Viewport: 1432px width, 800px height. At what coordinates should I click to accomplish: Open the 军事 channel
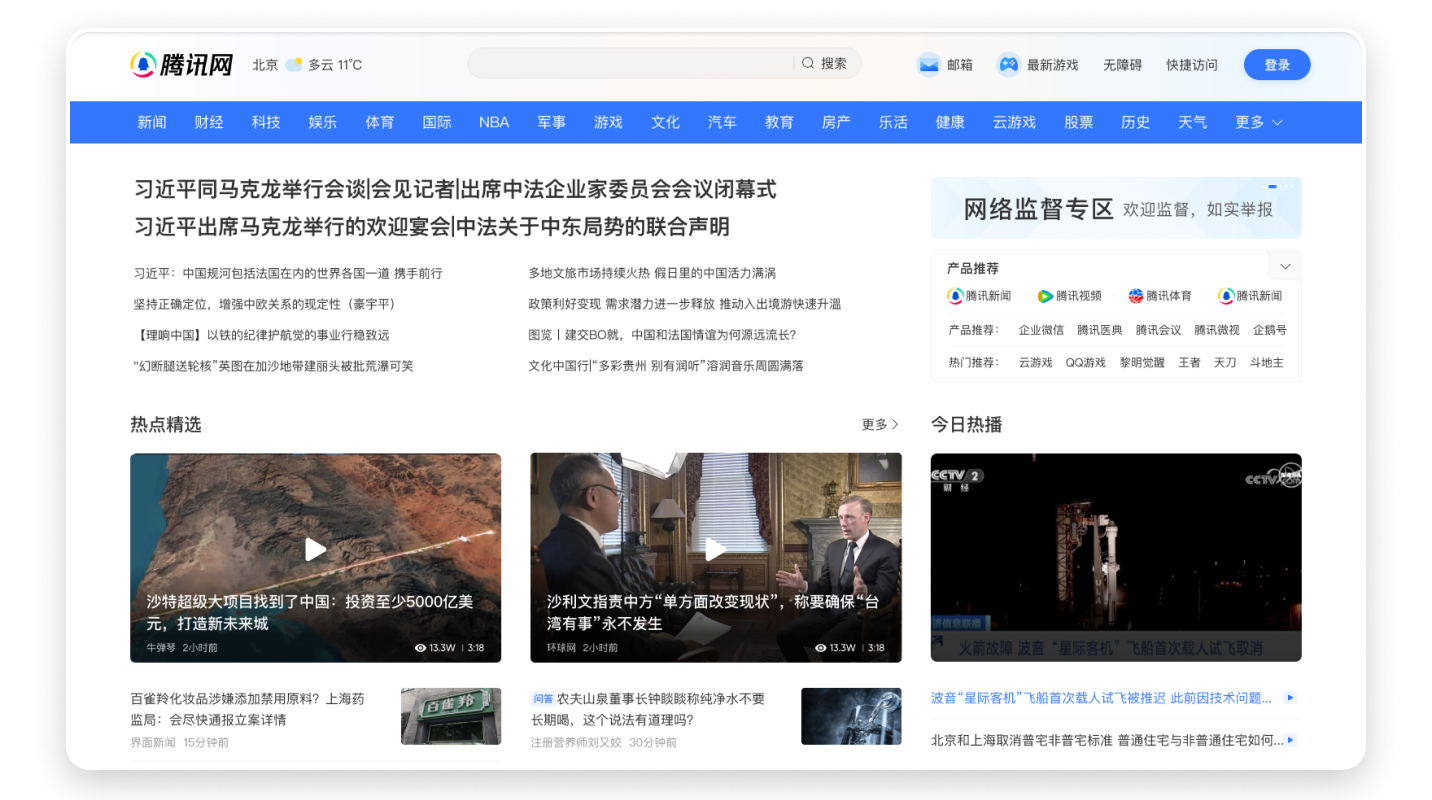coord(551,122)
